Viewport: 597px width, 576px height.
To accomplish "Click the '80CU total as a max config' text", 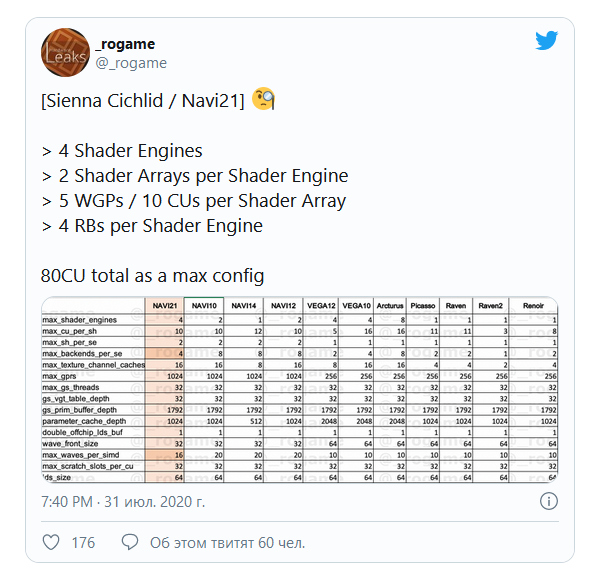I will [152, 275].
